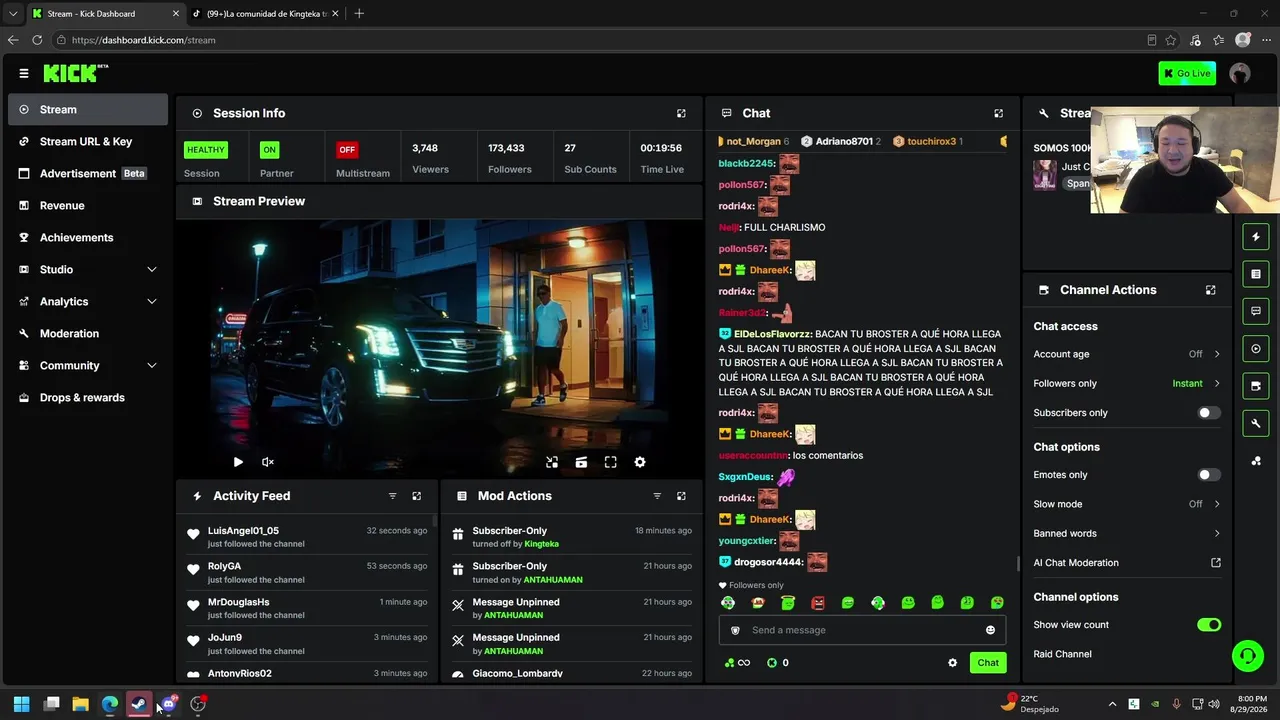Click the Send a message chat field
The image size is (1280, 720).
(862, 630)
